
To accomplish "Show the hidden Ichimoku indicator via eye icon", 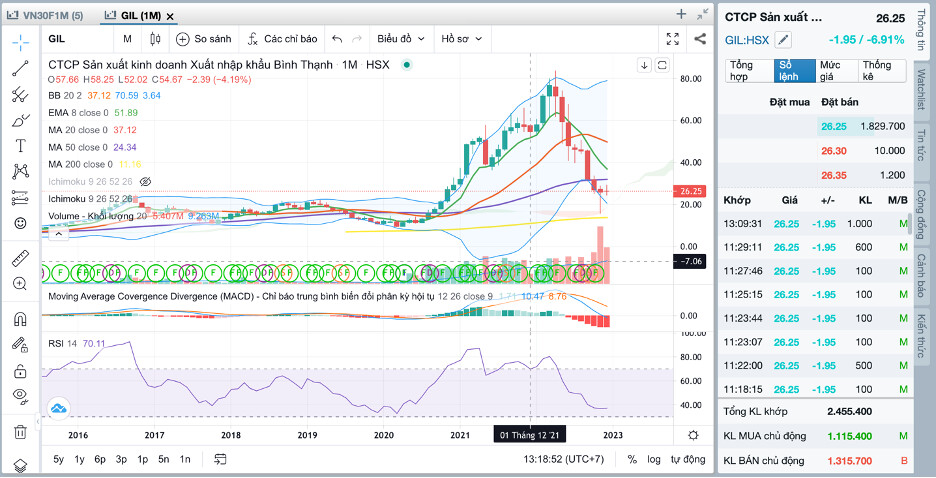I will click(x=145, y=182).
